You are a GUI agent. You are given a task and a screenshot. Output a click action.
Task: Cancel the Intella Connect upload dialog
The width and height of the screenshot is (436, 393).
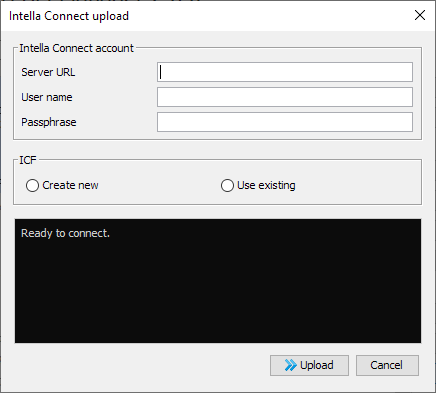click(387, 365)
